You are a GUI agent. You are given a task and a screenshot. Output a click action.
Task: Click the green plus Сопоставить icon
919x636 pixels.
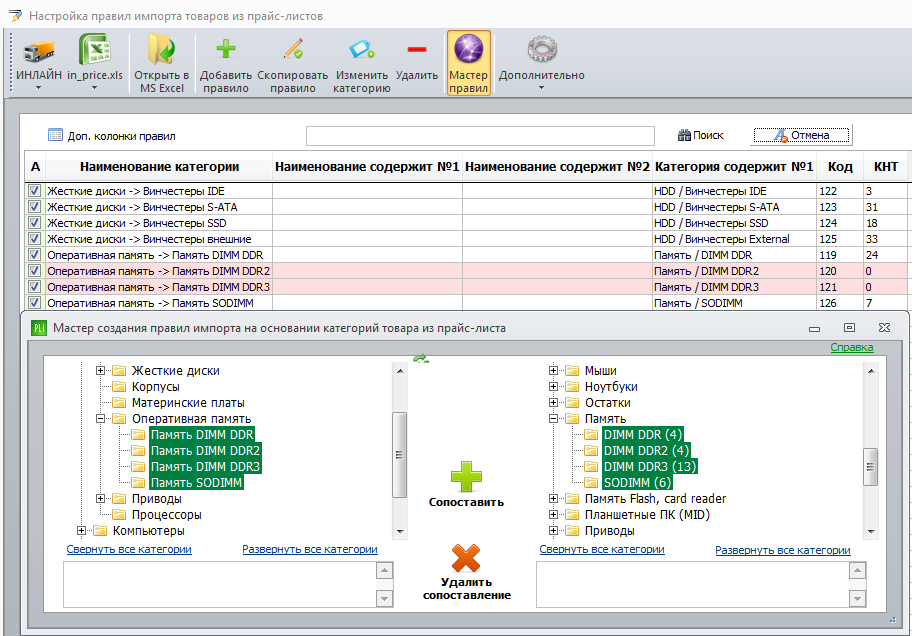[x=467, y=476]
